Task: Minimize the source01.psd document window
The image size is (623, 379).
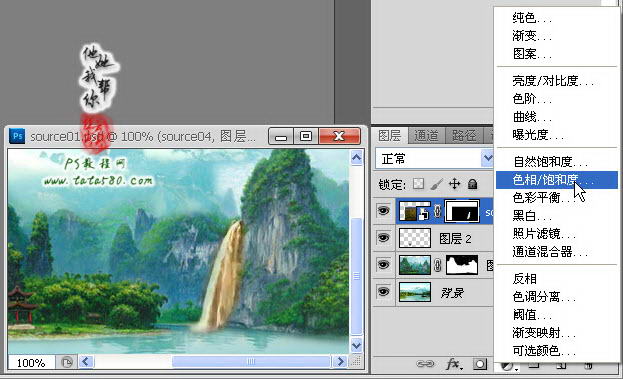Action: click(x=281, y=136)
